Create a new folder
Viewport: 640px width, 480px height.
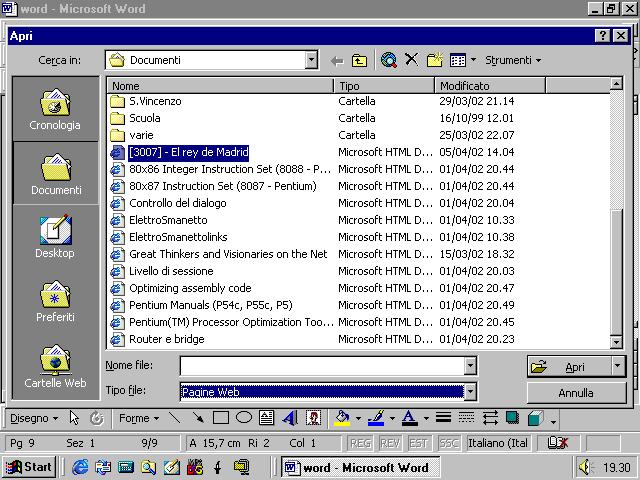coord(435,60)
